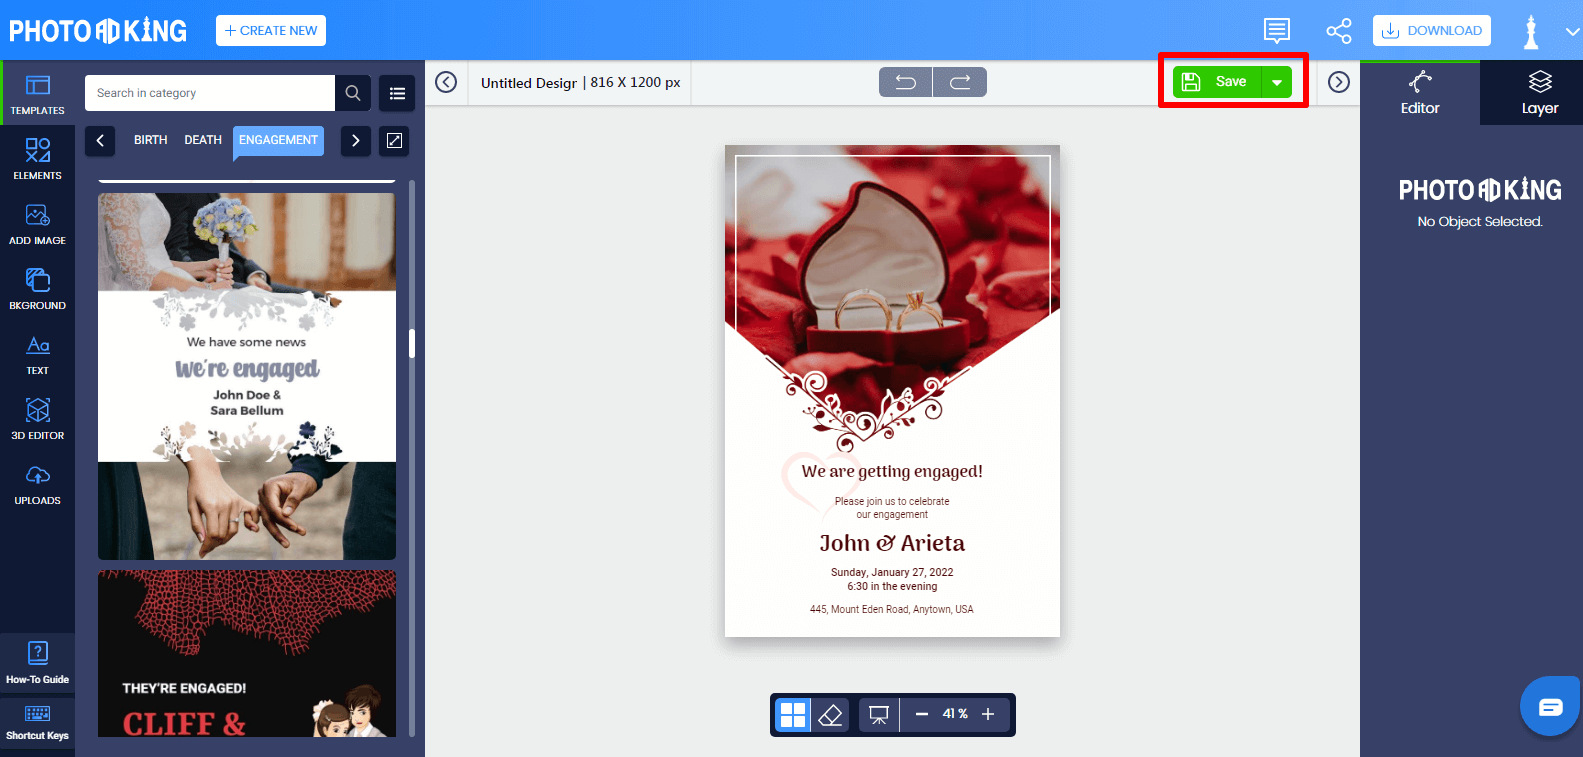Increase canvas zoom with plus button
The image size is (1583, 757).
(988, 714)
